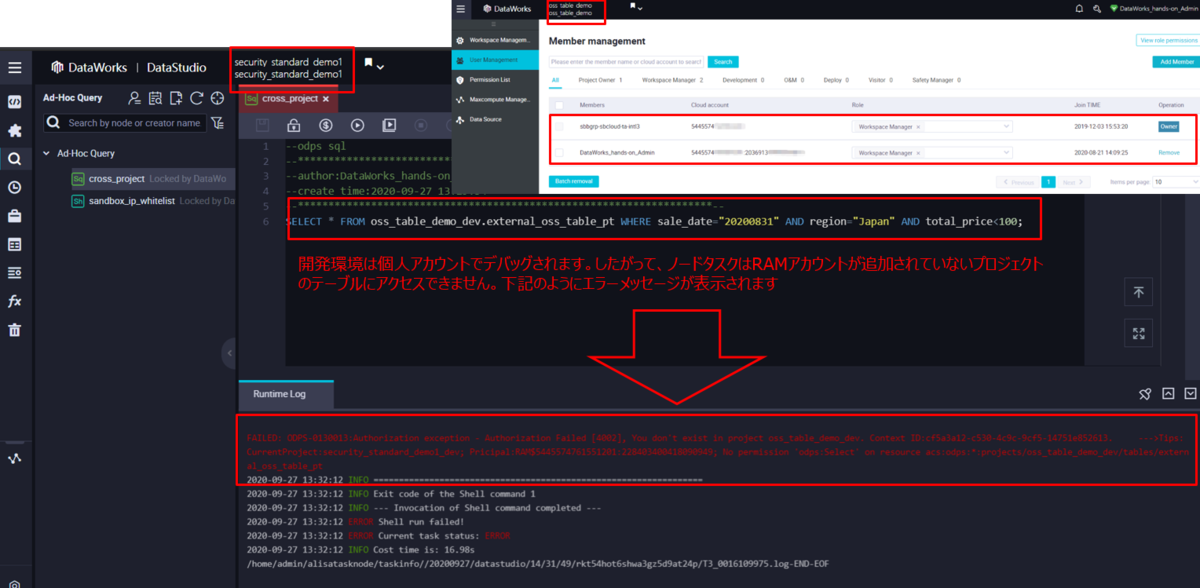Click the Batch removal button

point(574,182)
